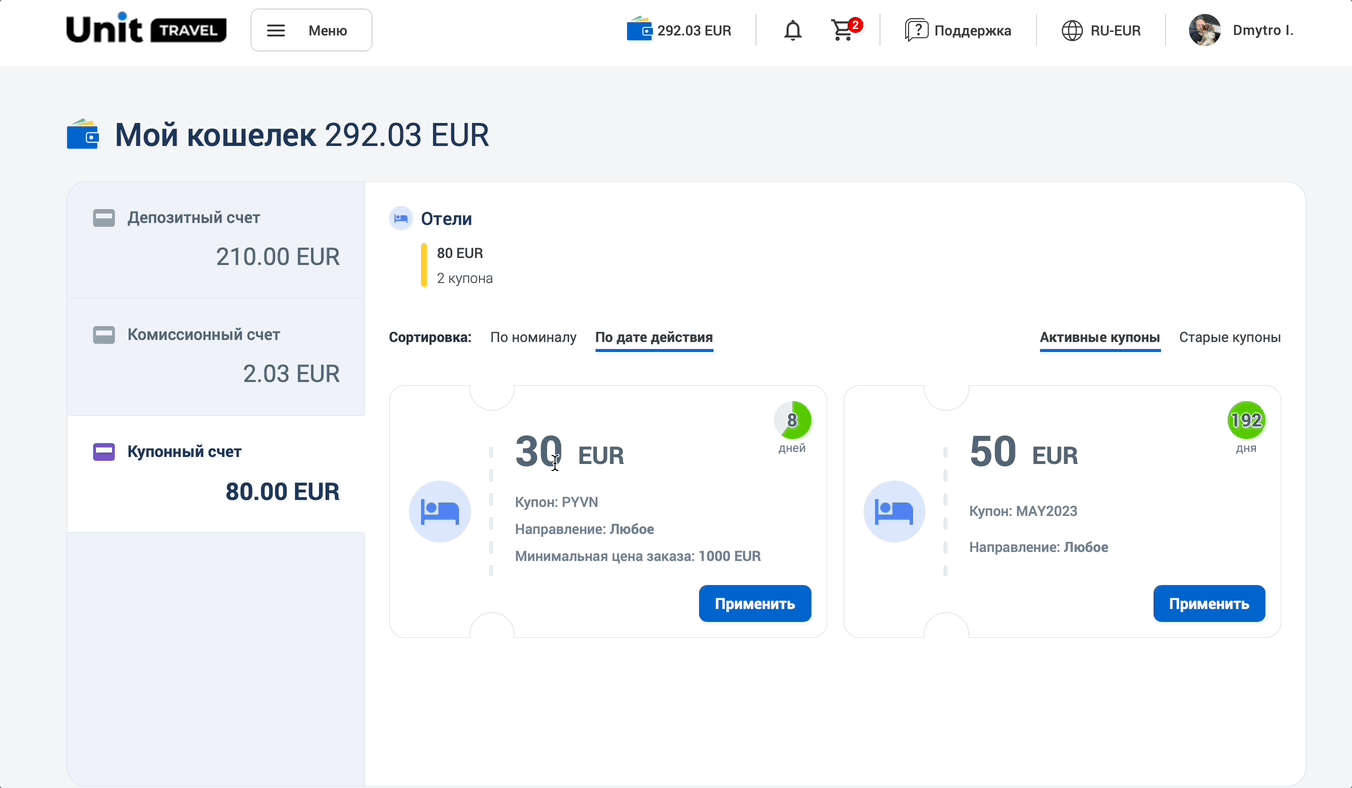
Task: Click the wallet icon in the header
Action: 639,30
